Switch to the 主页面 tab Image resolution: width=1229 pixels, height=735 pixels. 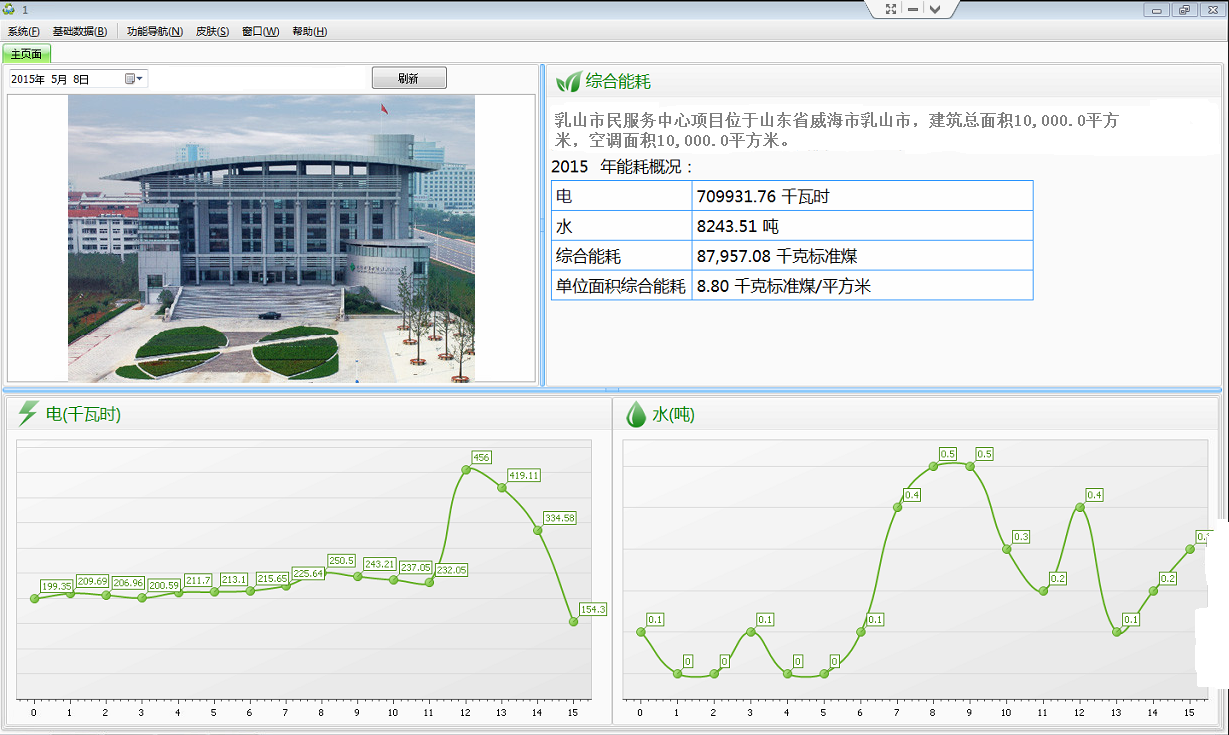click(x=26, y=54)
